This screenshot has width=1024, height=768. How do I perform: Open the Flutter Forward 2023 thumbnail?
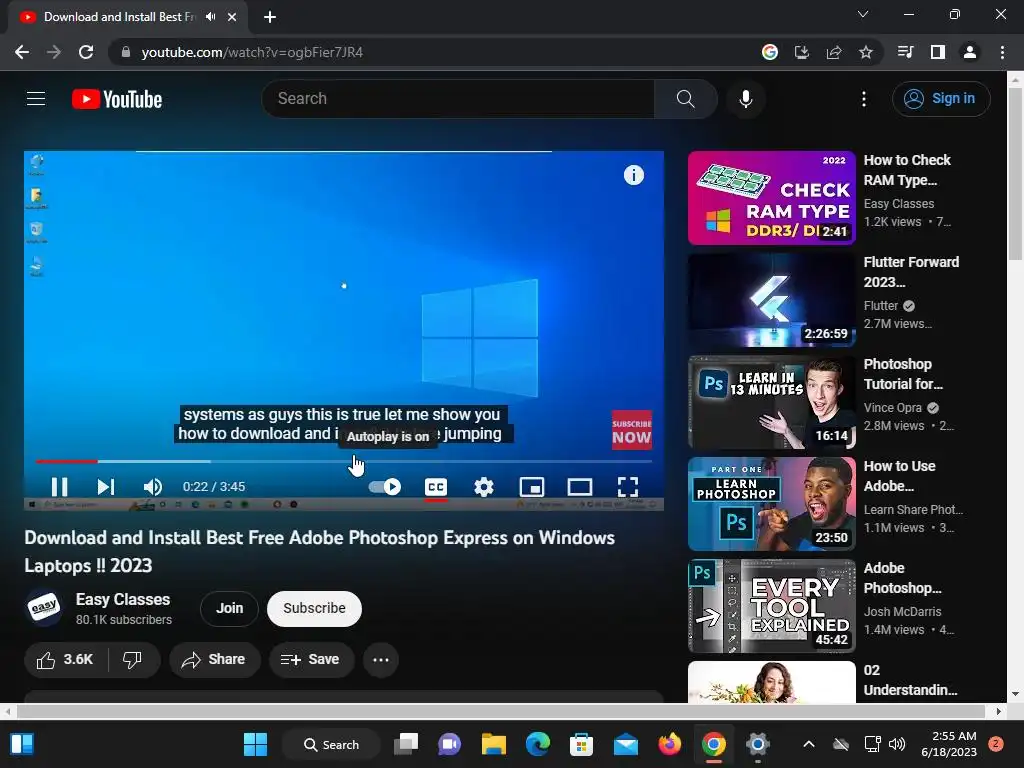click(771, 300)
